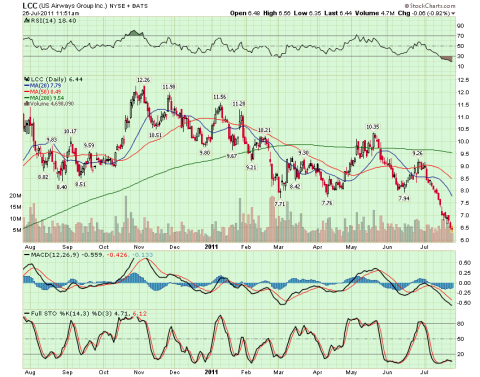The image size is (480, 377).
Task: Click the 8.42 price label
Action: [x=295, y=187]
